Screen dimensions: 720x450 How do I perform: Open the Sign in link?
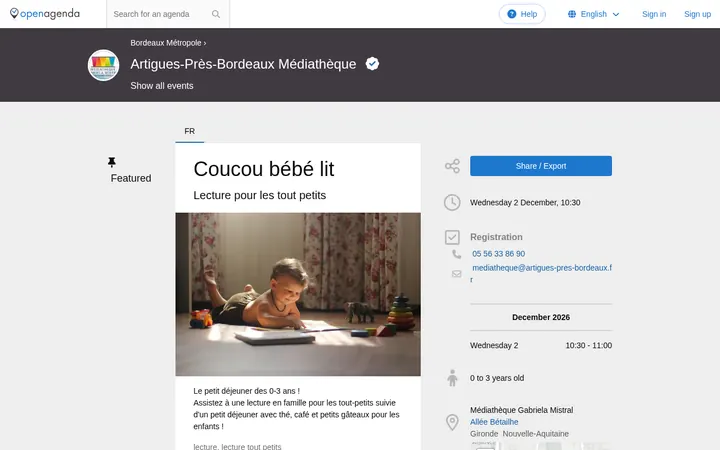point(654,14)
